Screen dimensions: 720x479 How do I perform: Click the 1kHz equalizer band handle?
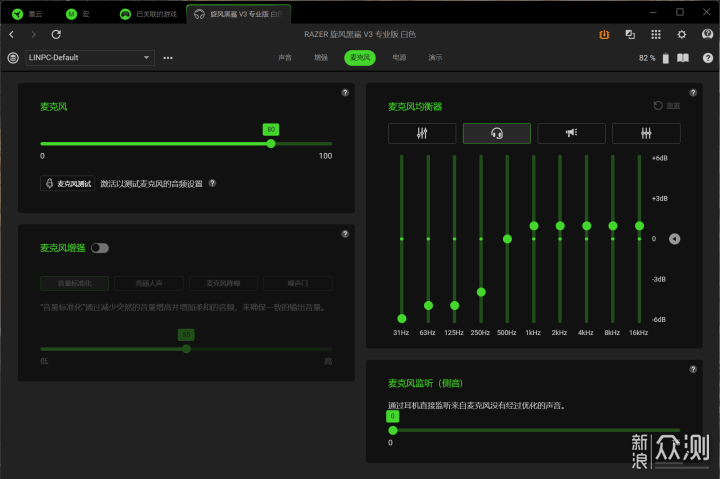click(x=534, y=225)
